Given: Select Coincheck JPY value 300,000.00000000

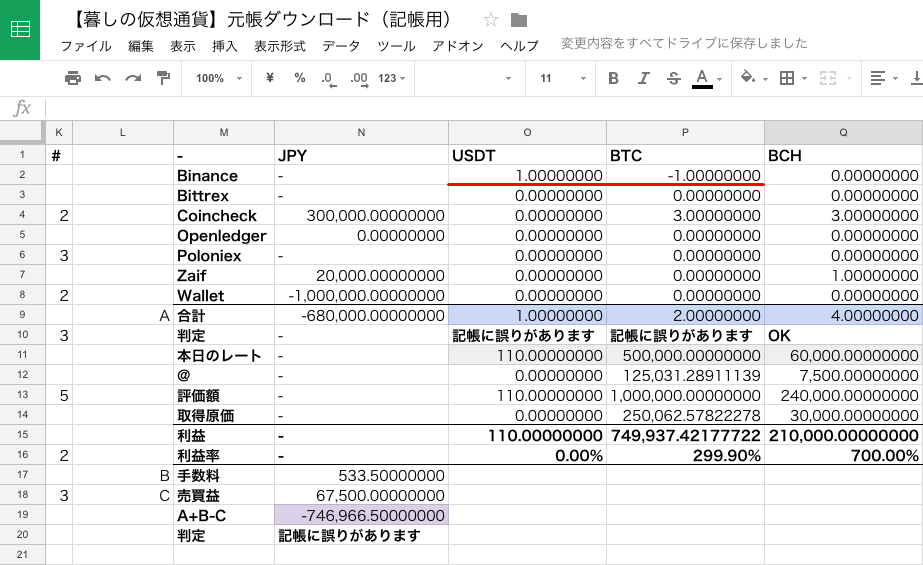Looking at the screenshot, I should [x=361, y=215].
